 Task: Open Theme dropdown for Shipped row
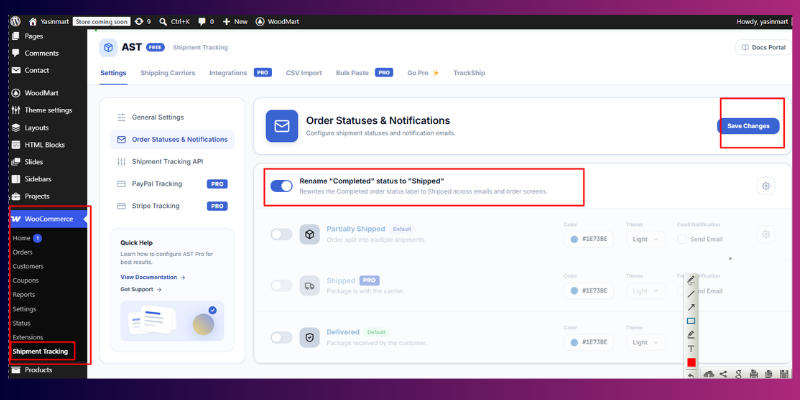pyautogui.click(x=645, y=291)
